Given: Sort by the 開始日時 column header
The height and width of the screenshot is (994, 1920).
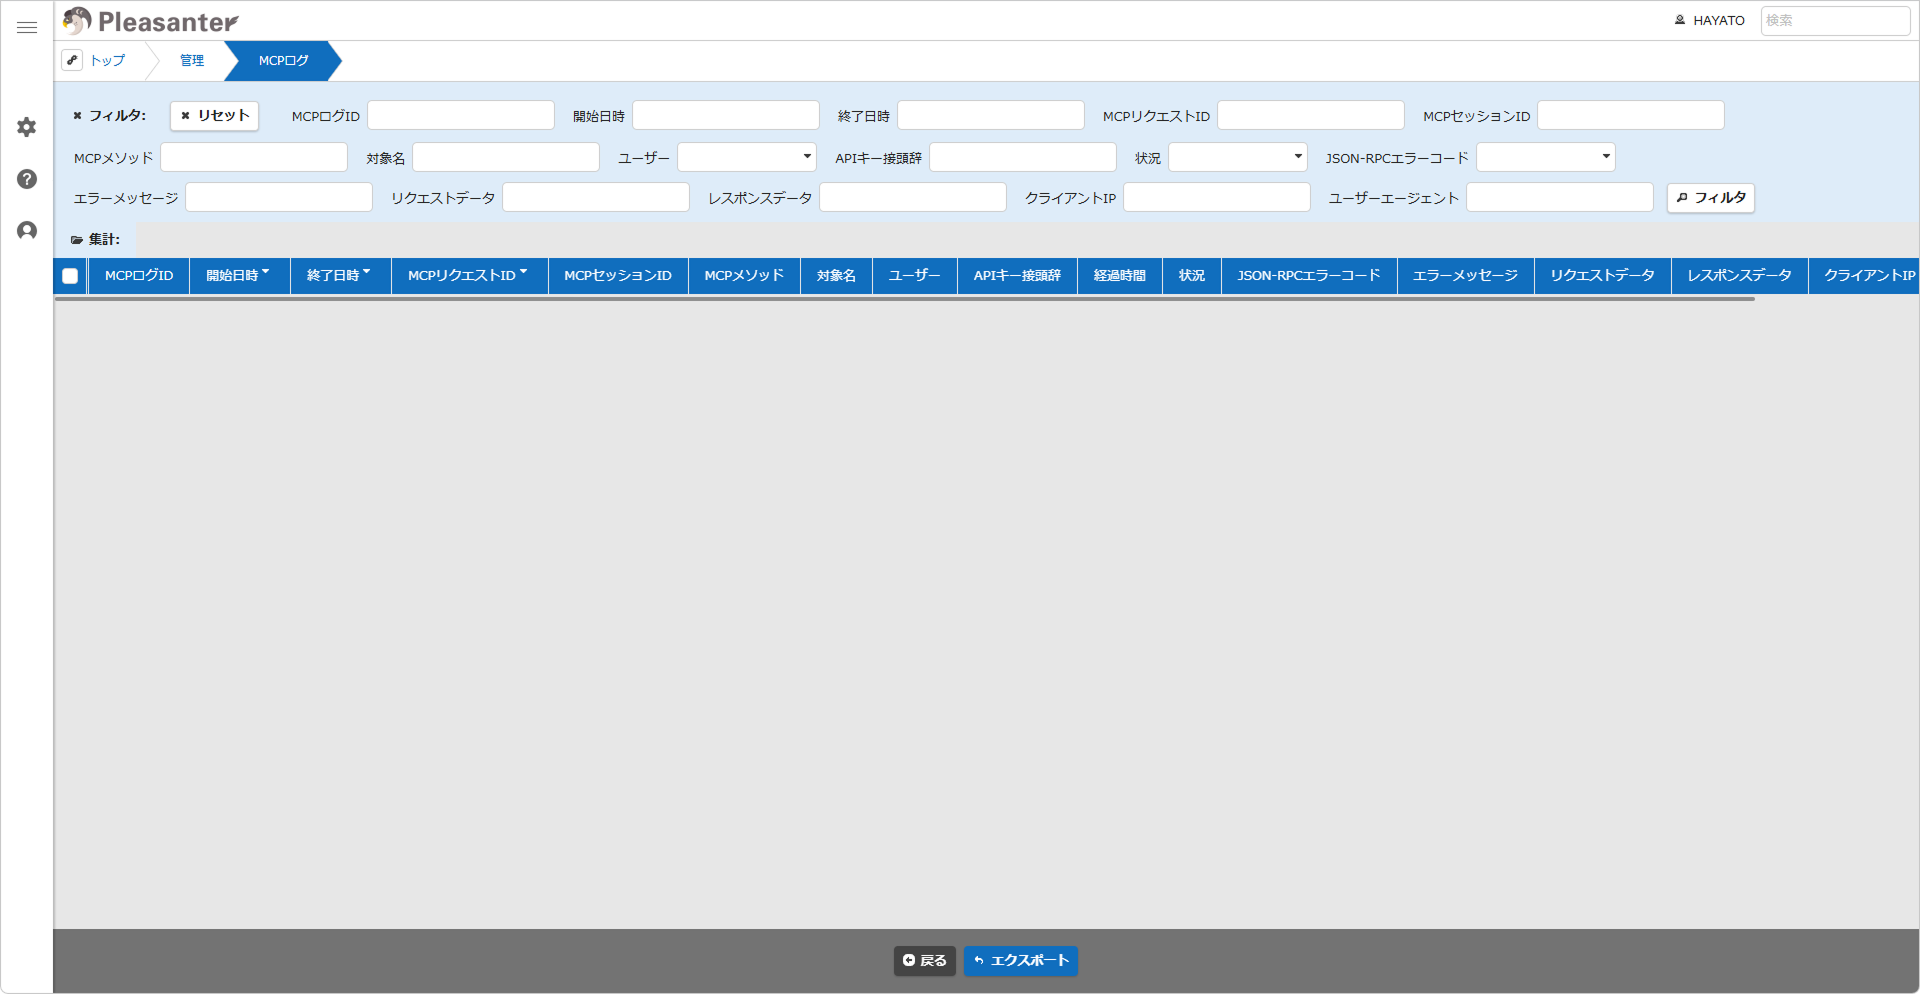Looking at the screenshot, I should coord(239,276).
